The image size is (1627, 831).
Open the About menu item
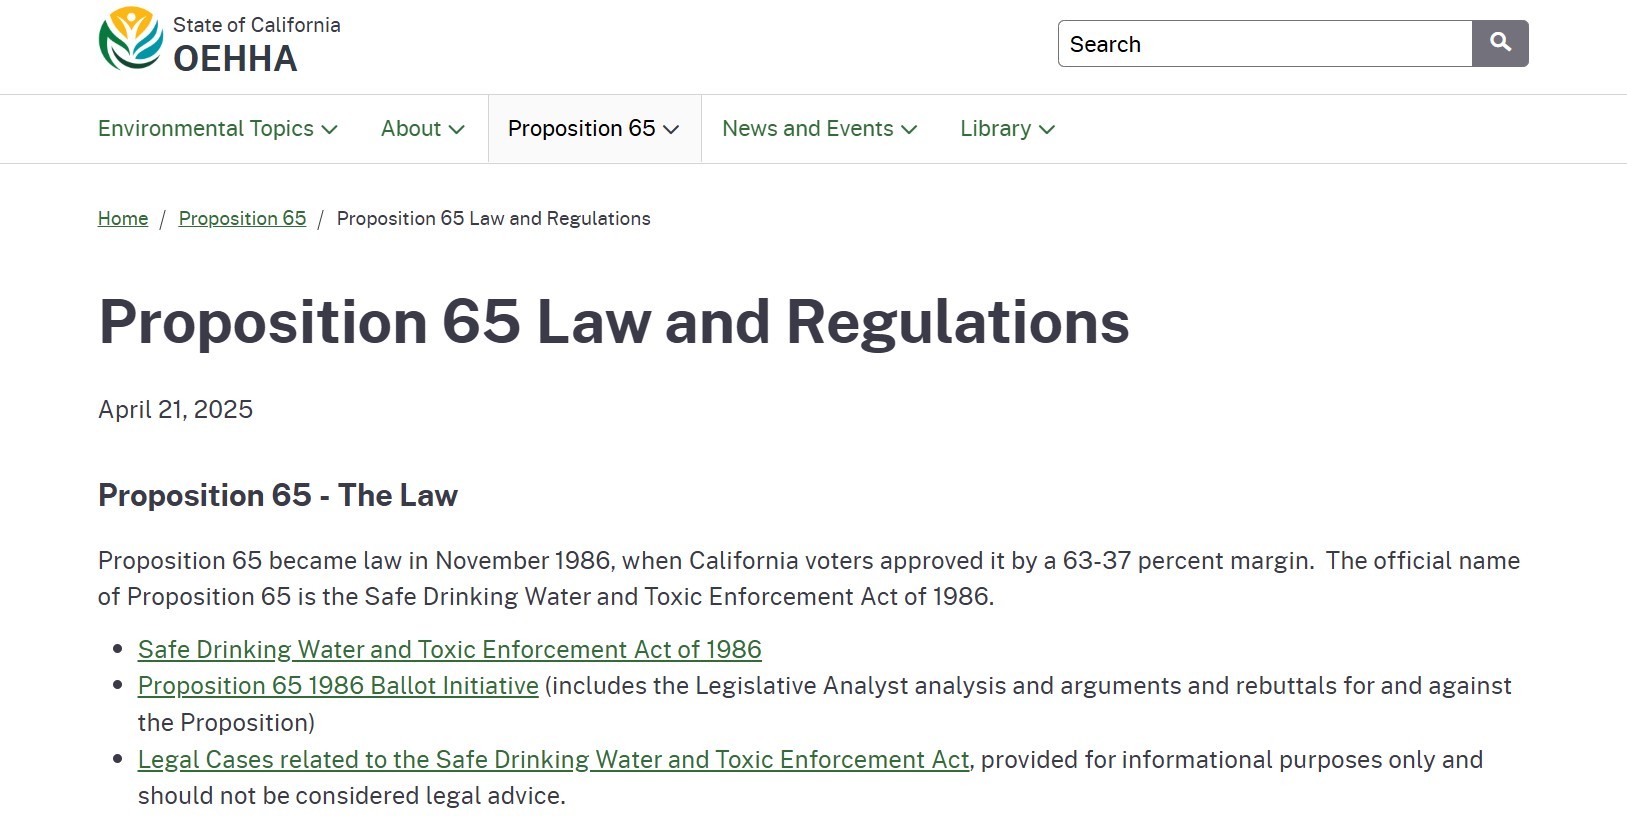coord(411,129)
